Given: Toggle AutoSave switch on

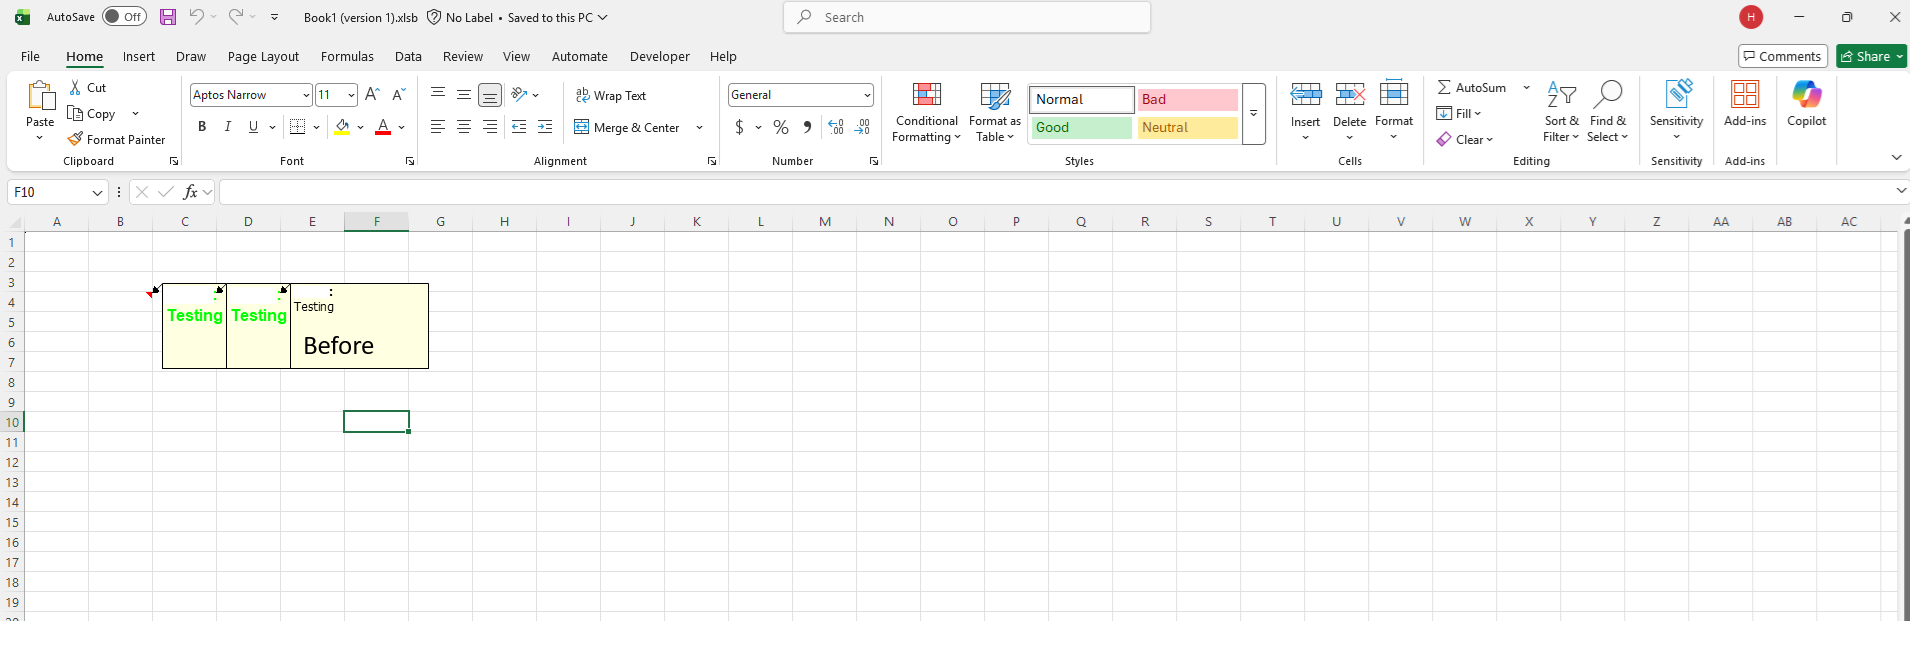Looking at the screenshot, I should tap(124, 17).
